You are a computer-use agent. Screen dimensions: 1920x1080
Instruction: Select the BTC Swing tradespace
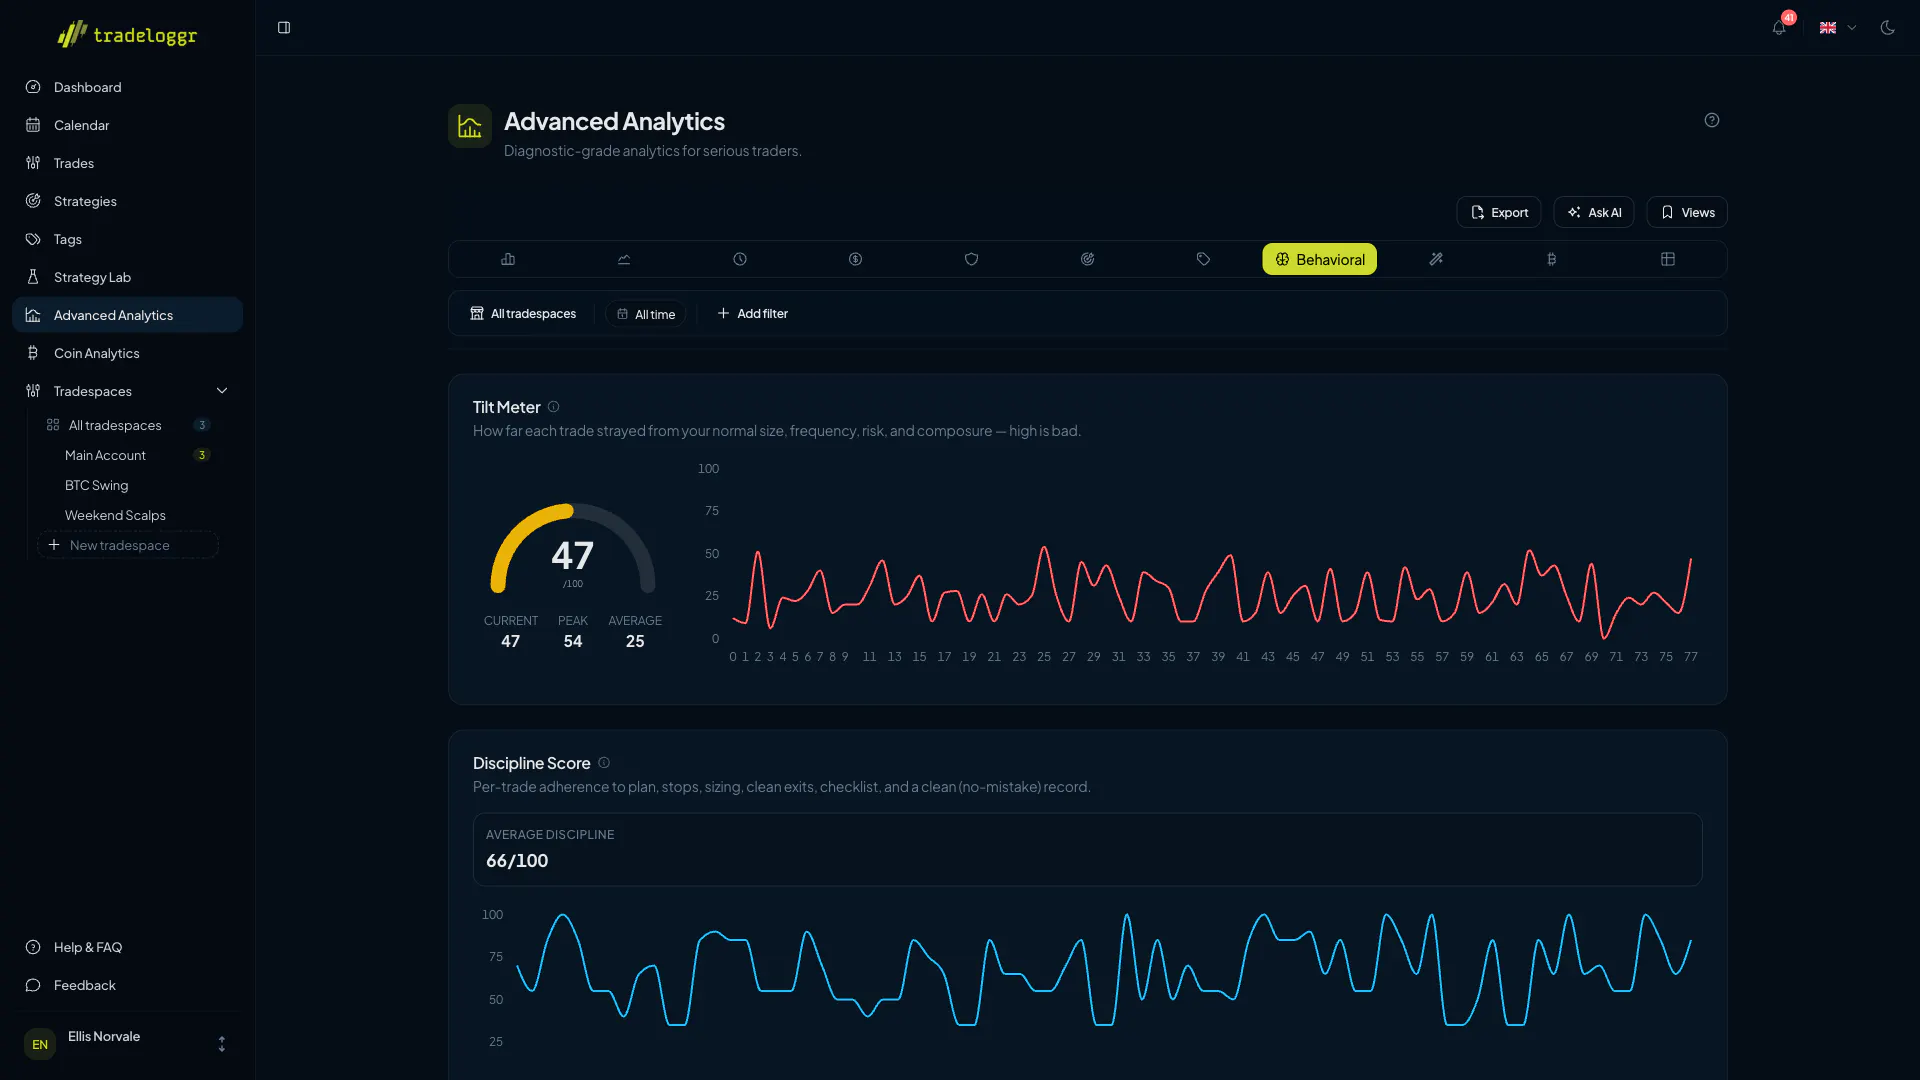128,485
